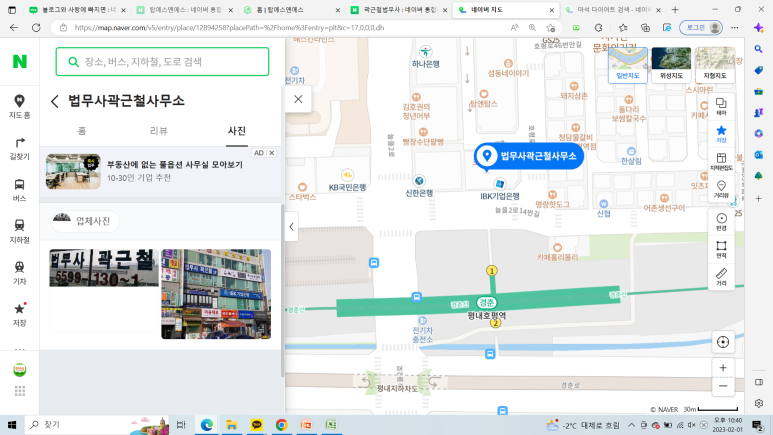Switch to the 곽근철법무사 browser tab
Screen dimensions: 773x435
tap(399, 10)
